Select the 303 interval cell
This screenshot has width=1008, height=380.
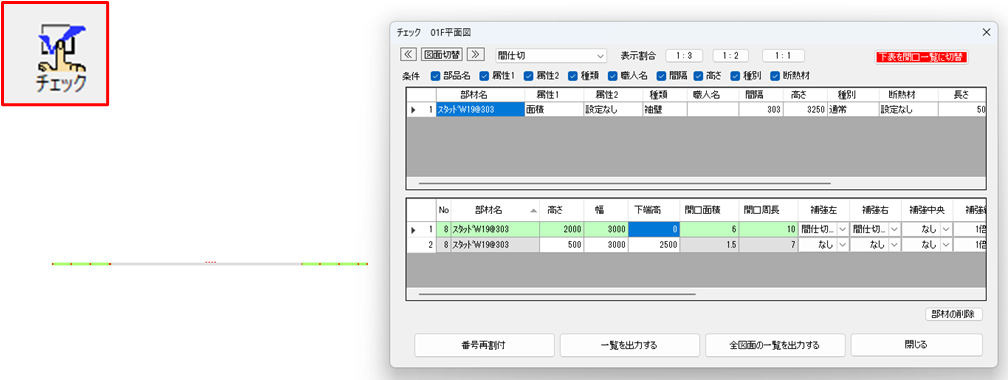tap(762, 109)
